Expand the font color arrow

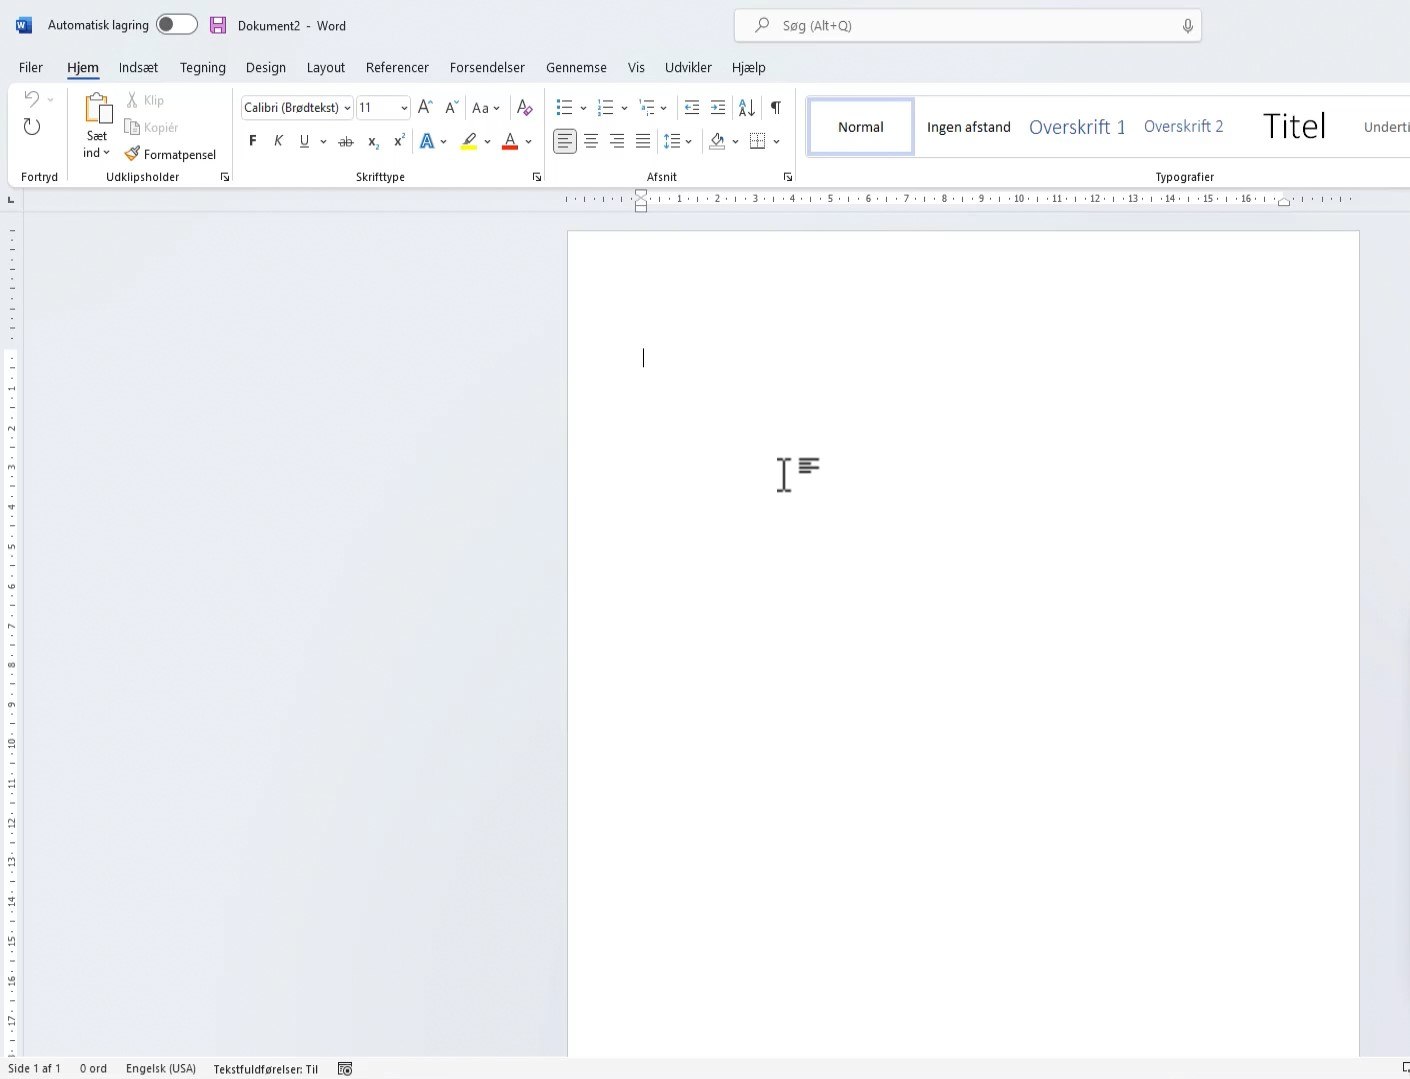tap(528, 141)
